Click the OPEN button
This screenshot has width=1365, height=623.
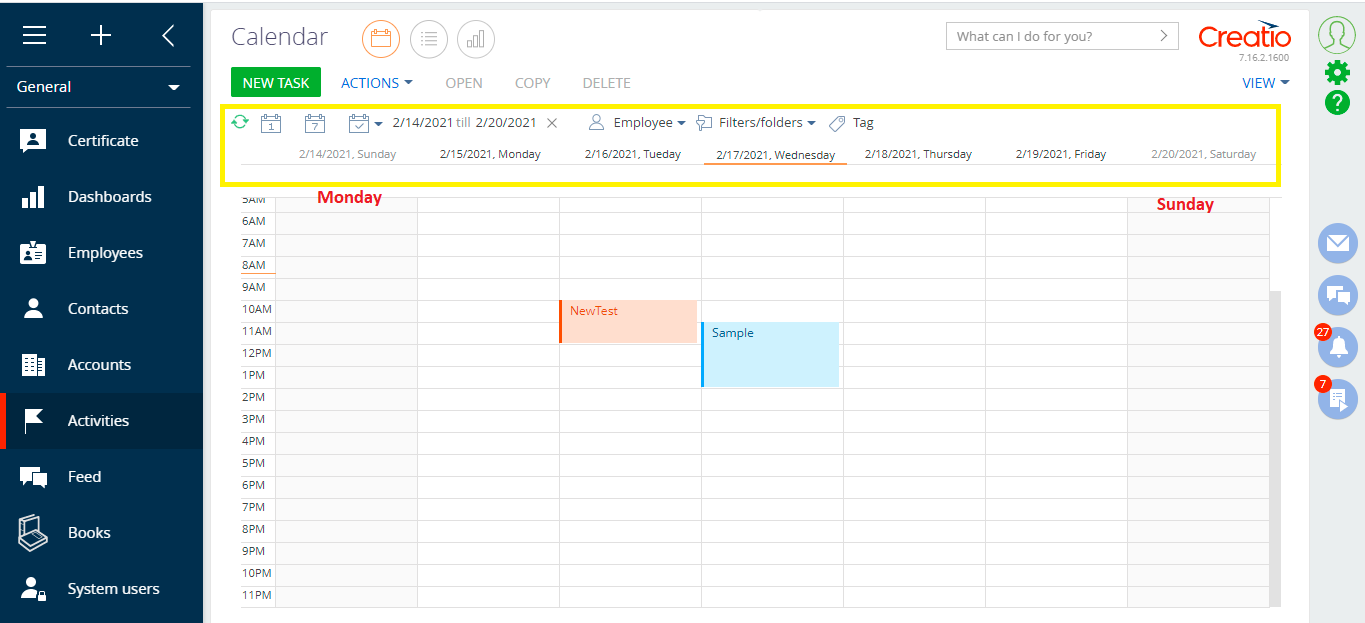[x=464, y=83]
